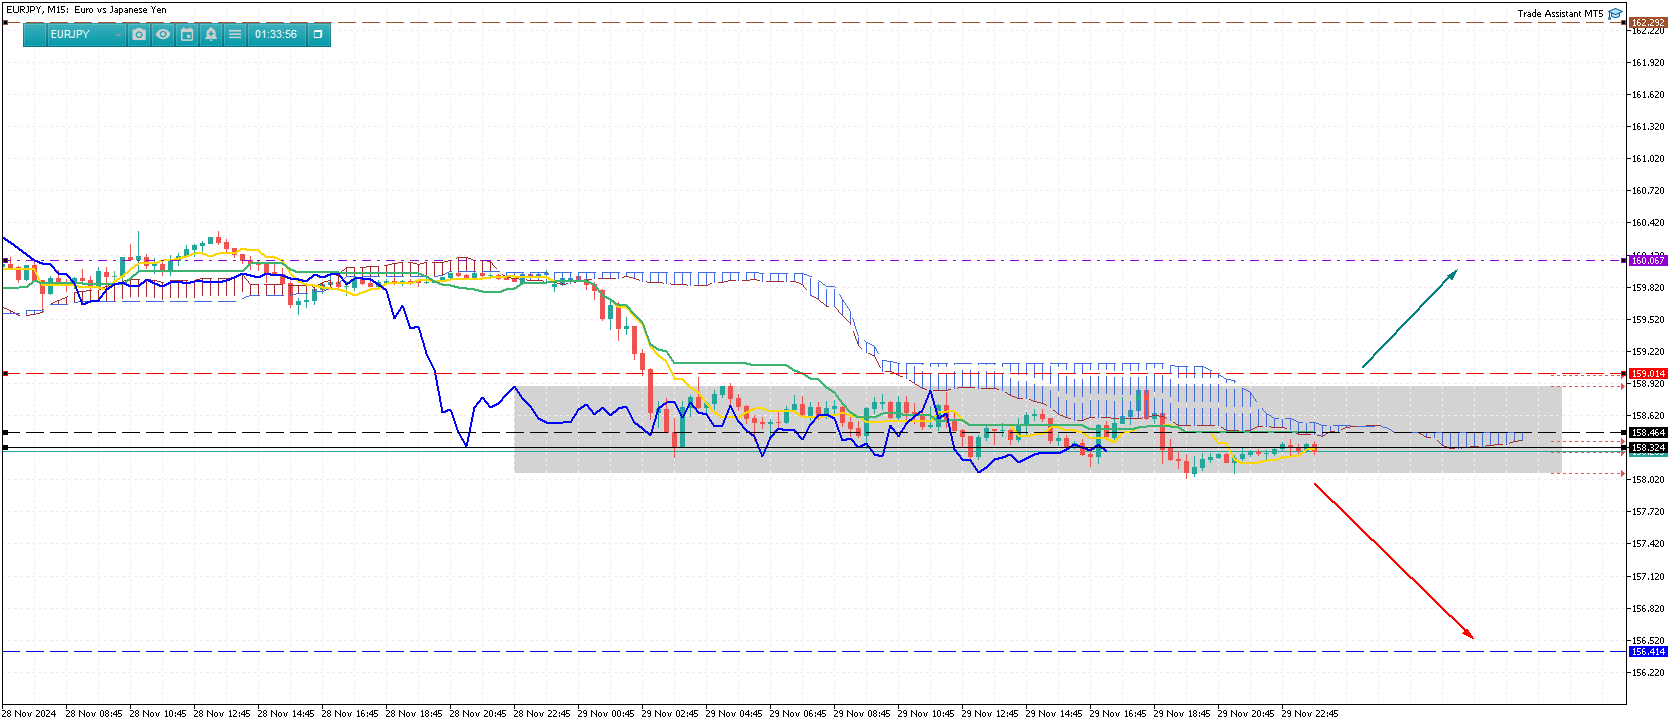Select the red downward arrow object

coord(1393,560)
